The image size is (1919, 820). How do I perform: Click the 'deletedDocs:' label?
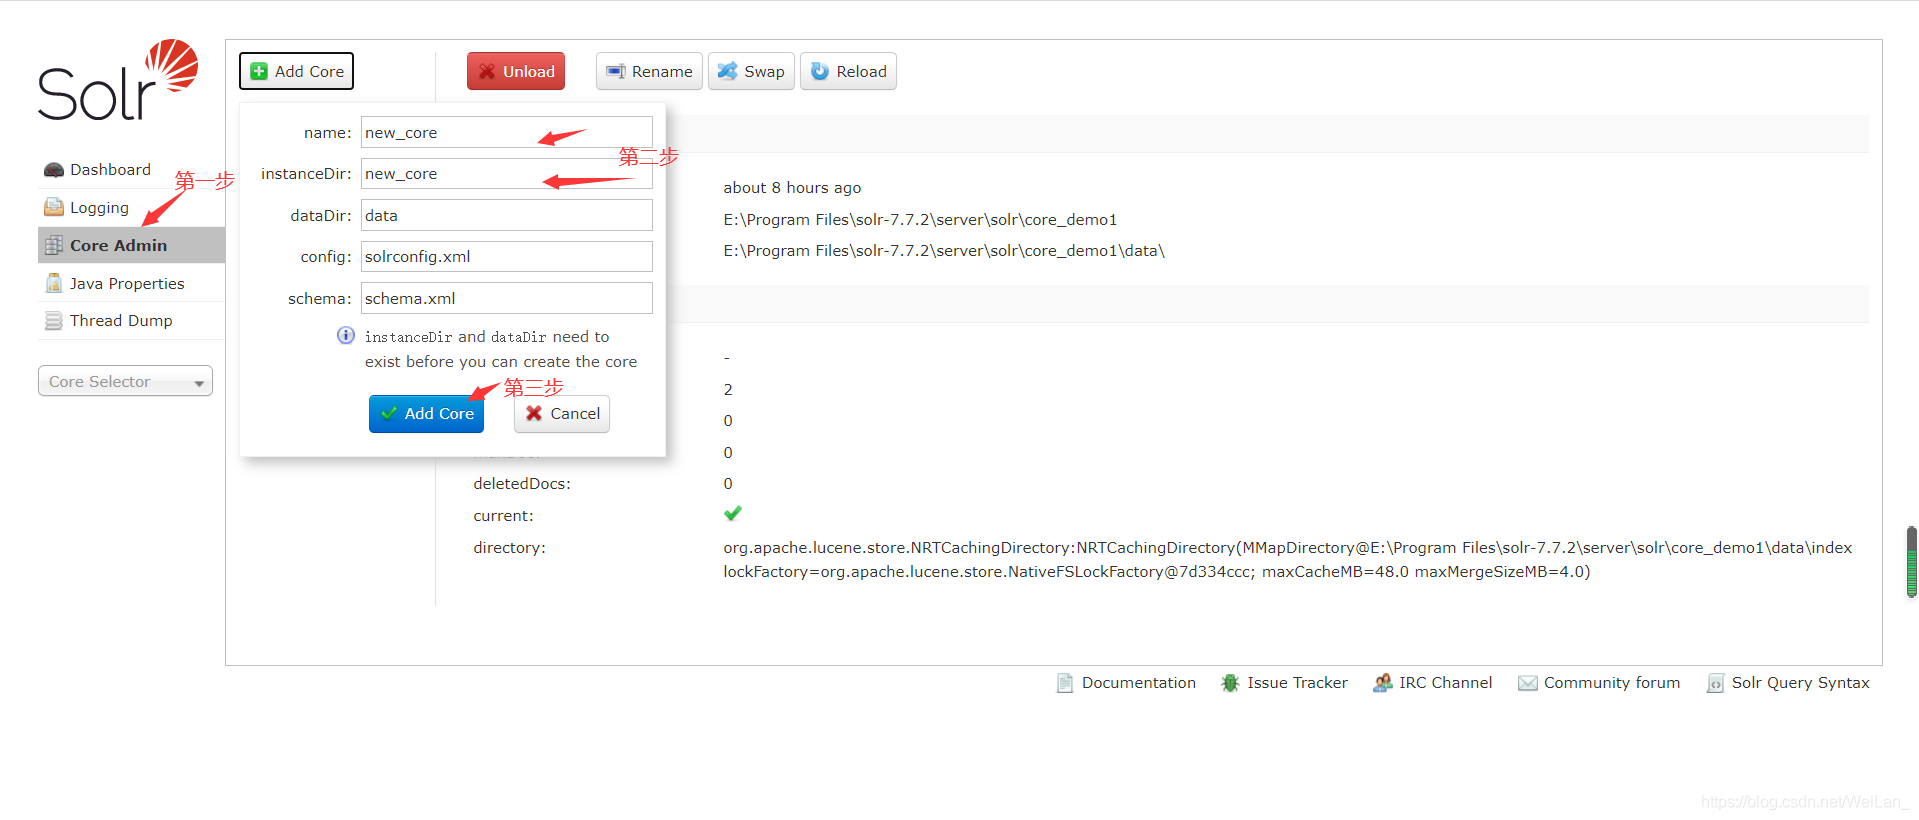[522, 484]
